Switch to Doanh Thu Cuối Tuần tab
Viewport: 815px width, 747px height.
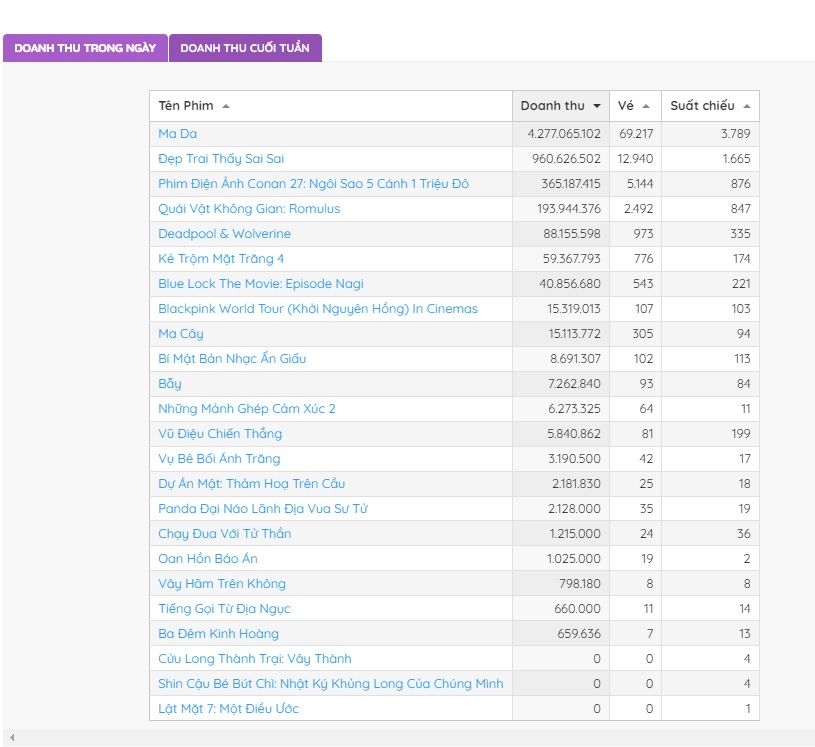pyautogui.click(x=245, y=48)
